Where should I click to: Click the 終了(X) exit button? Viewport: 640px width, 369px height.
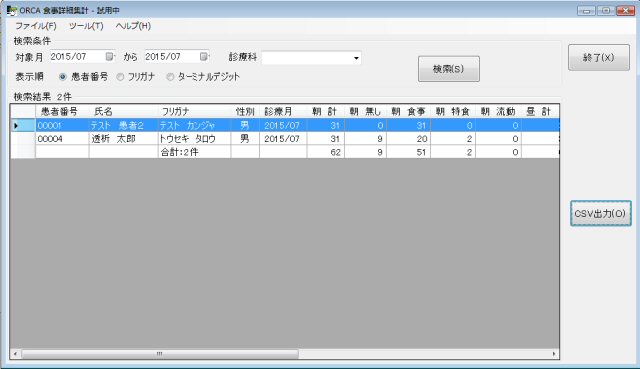[x=599, y=58]
